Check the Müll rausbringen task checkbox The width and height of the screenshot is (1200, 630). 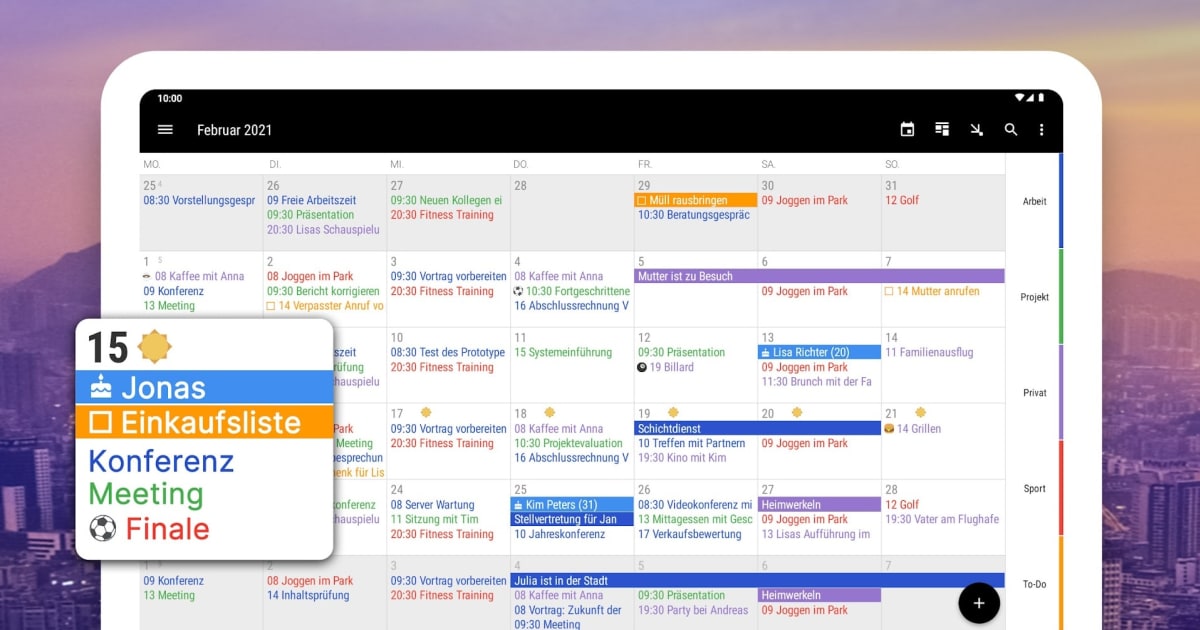(x=641, y=200)
